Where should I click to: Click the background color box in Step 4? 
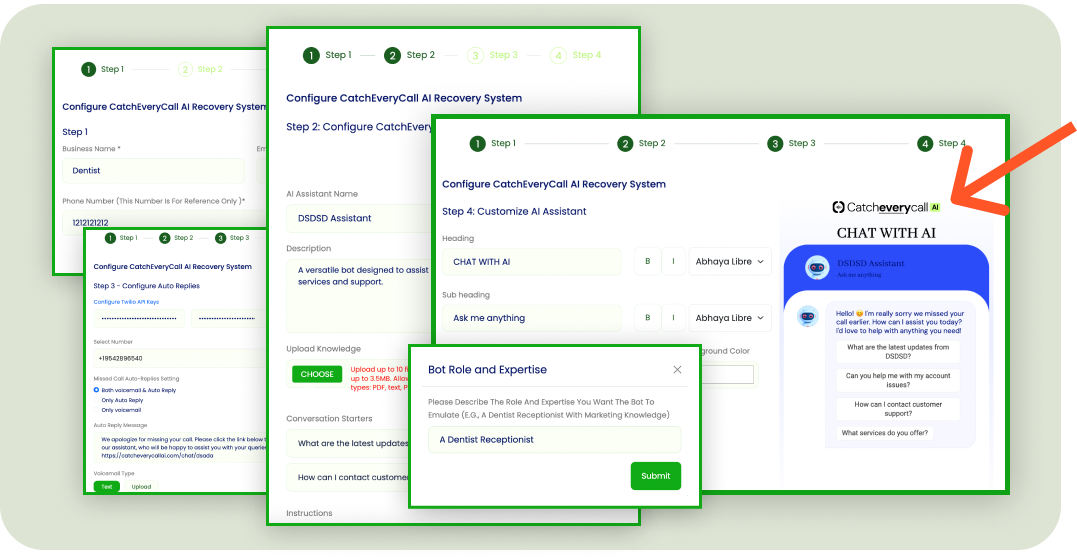pyautogui.click(x=727, y=374)
